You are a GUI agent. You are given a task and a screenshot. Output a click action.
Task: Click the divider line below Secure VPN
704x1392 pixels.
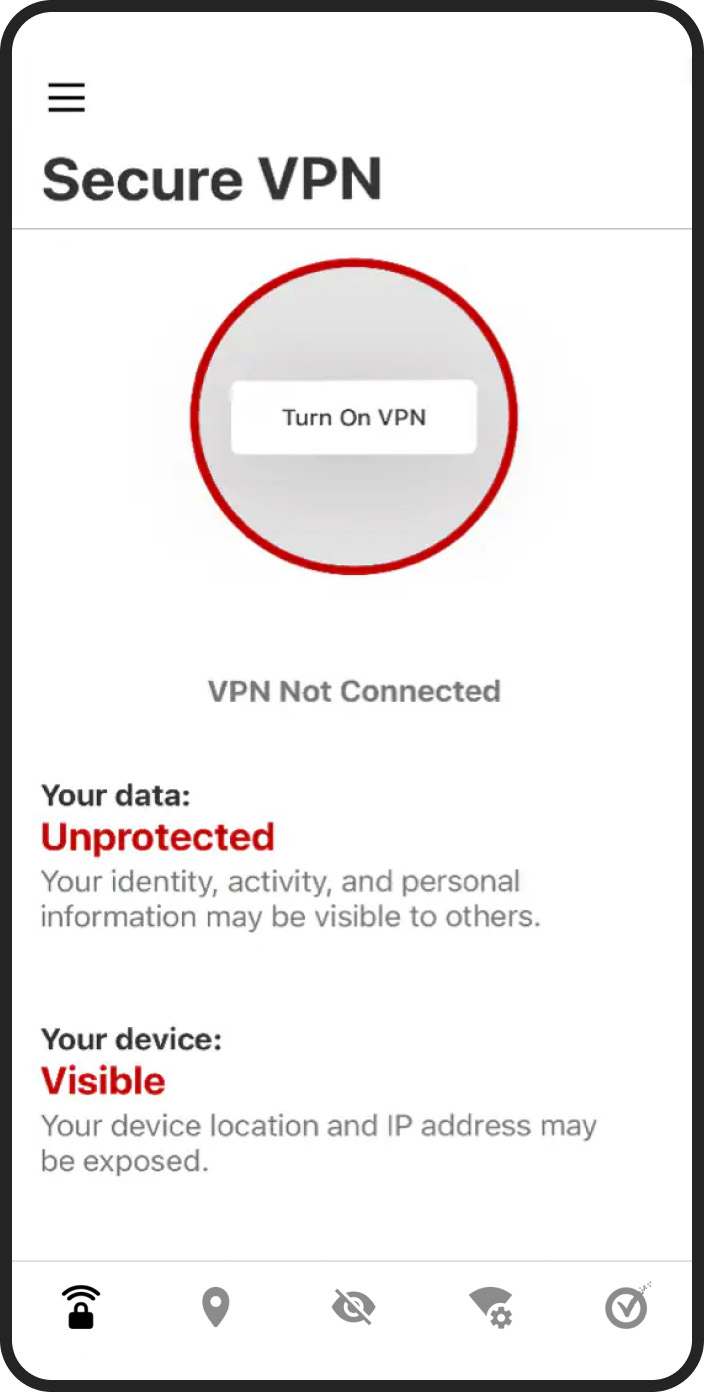coord(352,229)
